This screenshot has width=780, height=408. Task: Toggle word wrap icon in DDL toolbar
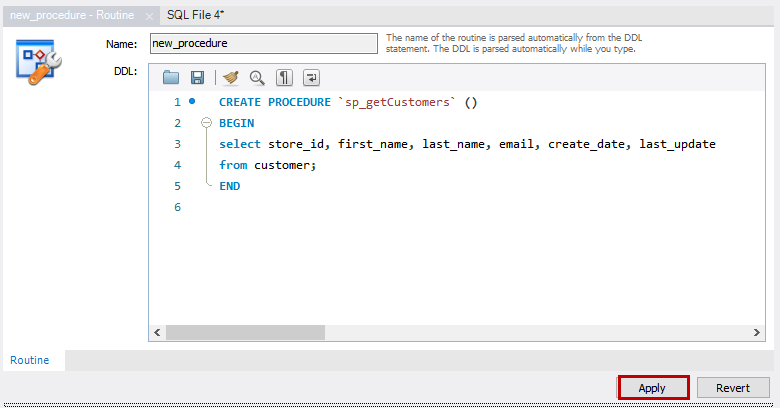click(x=312, y=78)
